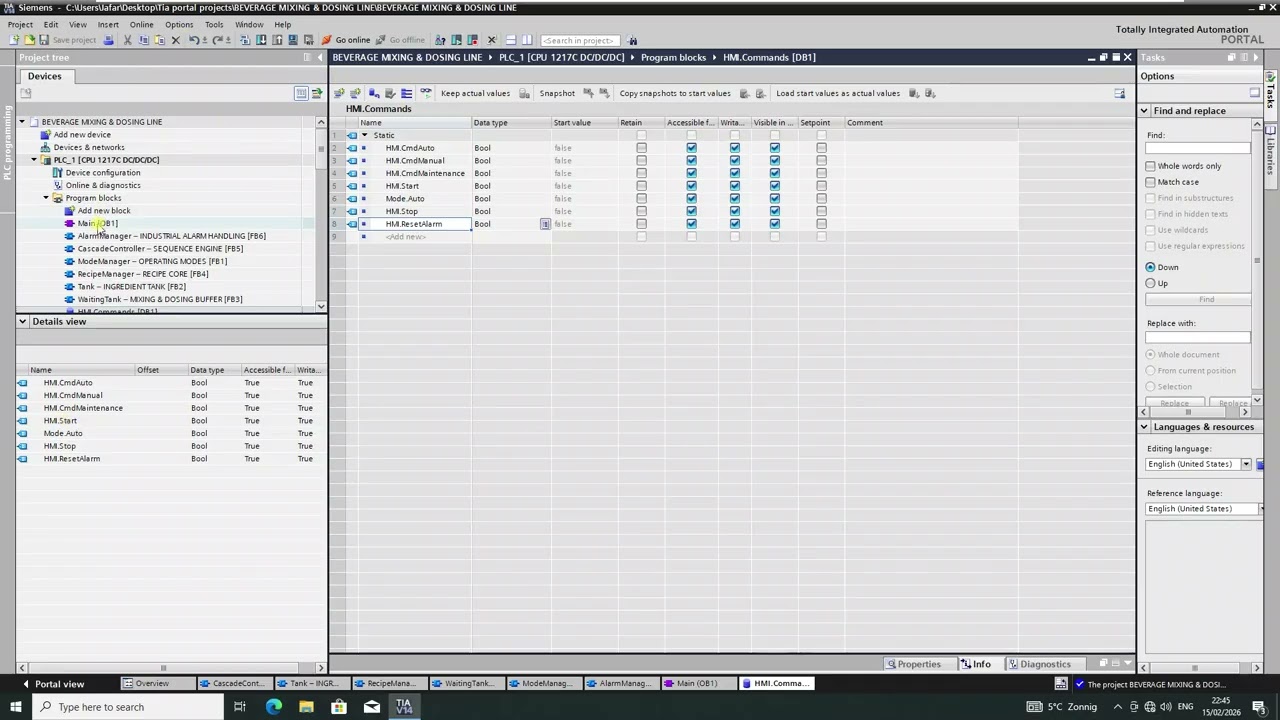Click the Online & diagnostics icon in the tree
This screenshot has width=1280, height=720.
click(x=57, y=185)
